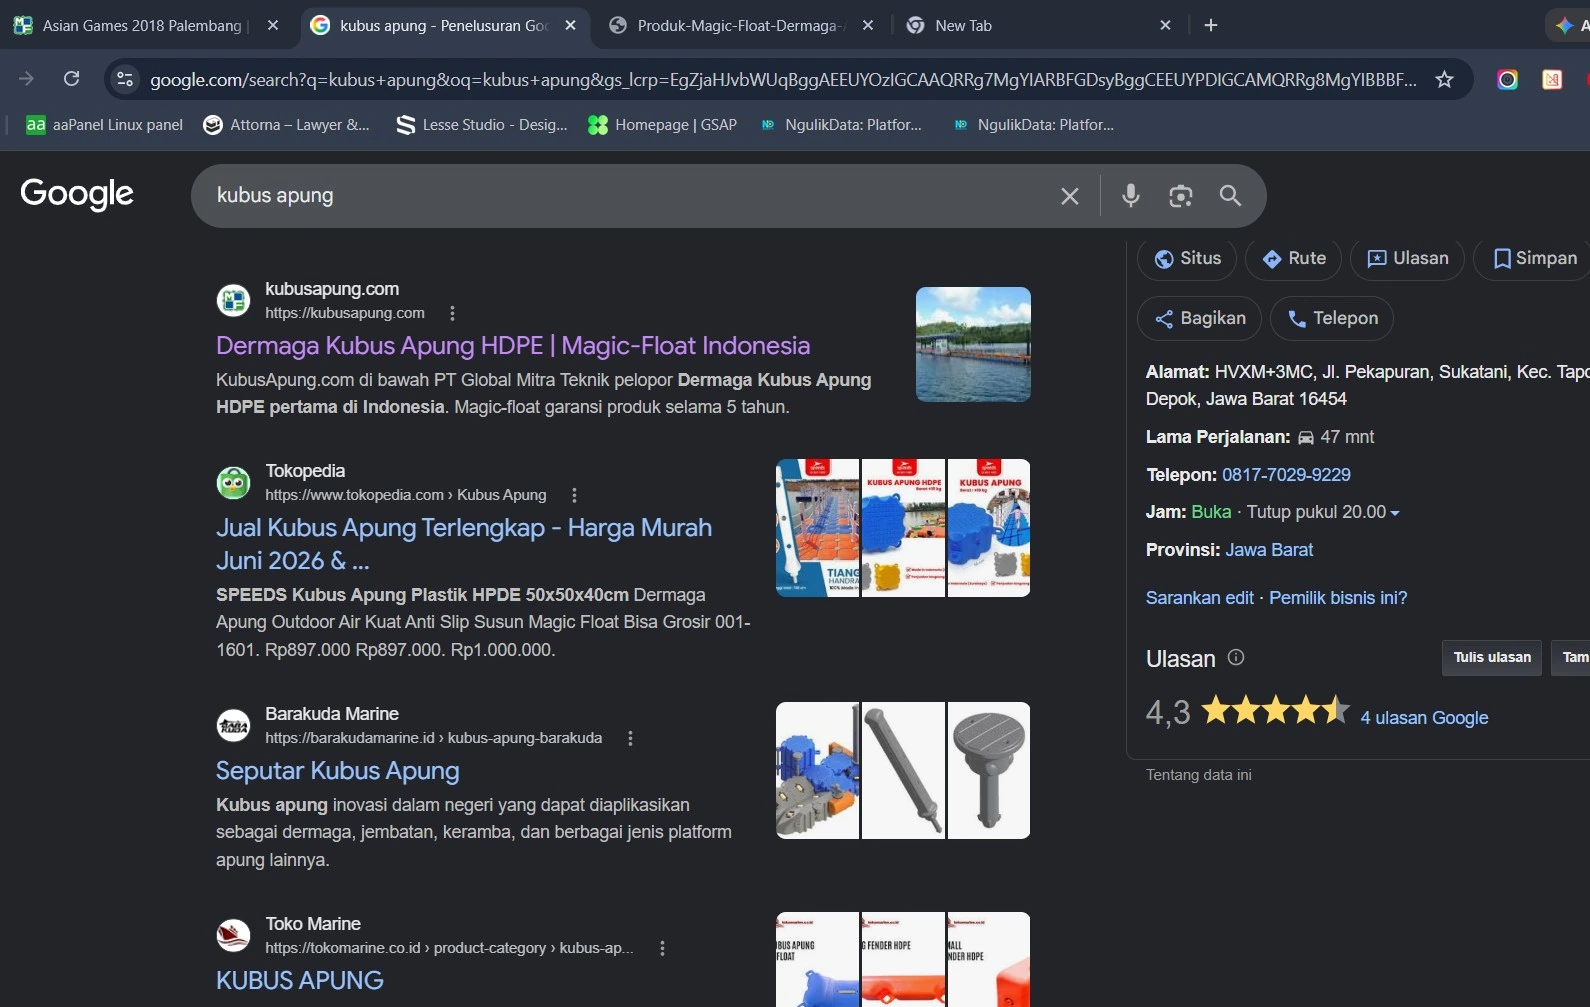The width and height of the screenshot is (1590, 1007).
Task: Open second NgulikData: Platfor... bookmark
Action: [1034, 125]
